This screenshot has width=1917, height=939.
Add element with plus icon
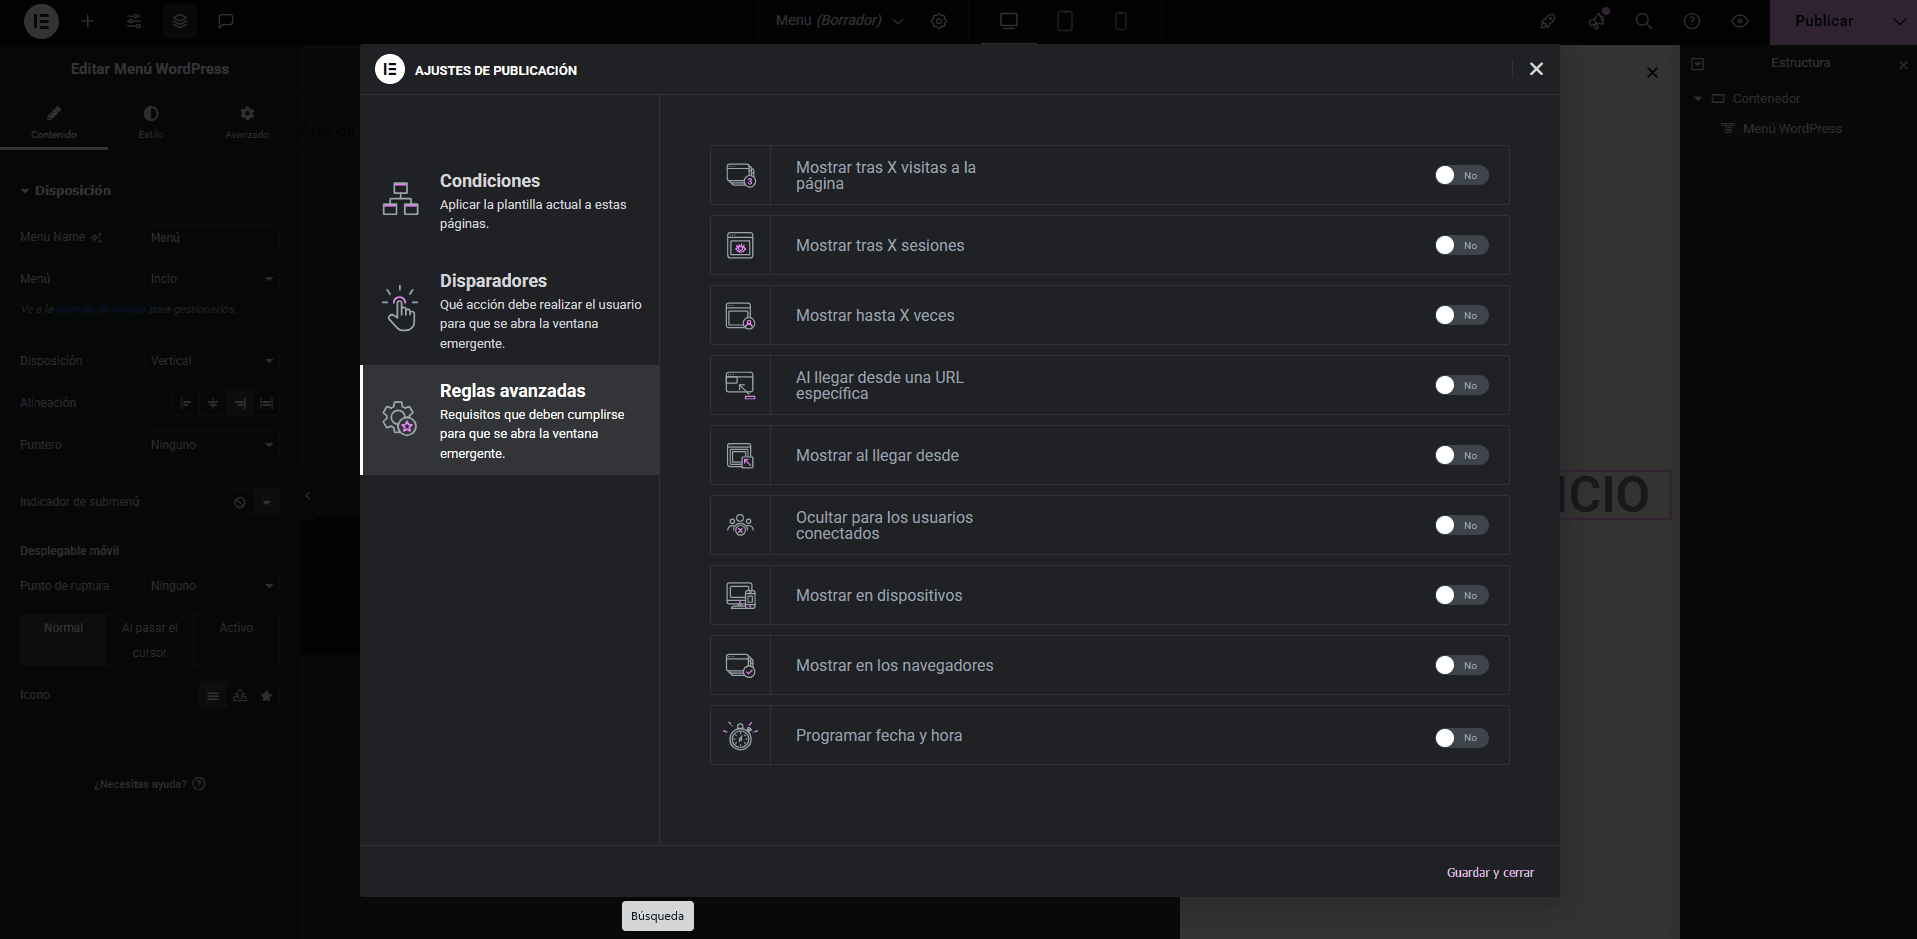click(88, 21)
